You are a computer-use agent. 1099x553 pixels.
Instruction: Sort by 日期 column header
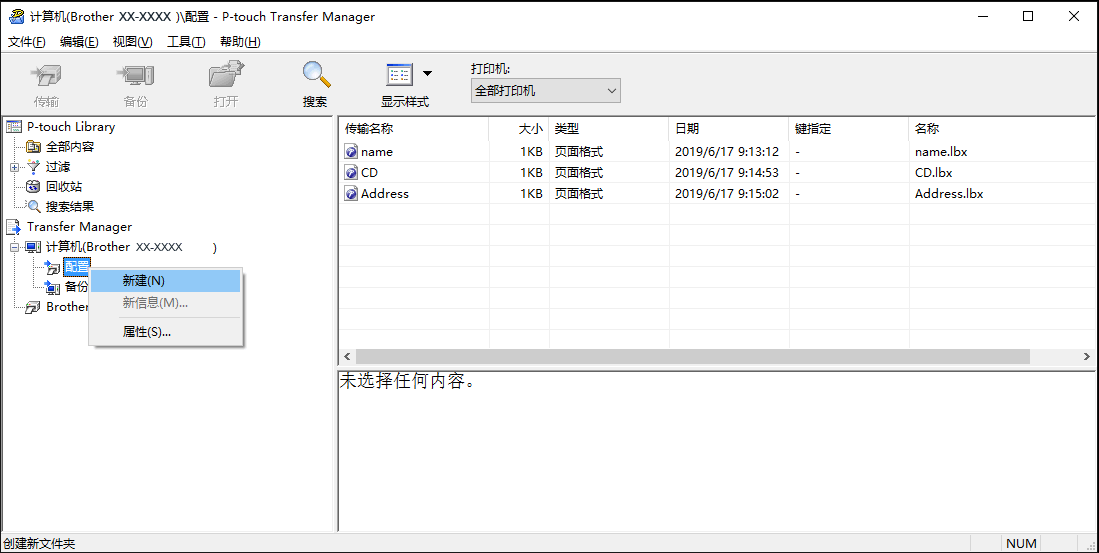[729, 129]
